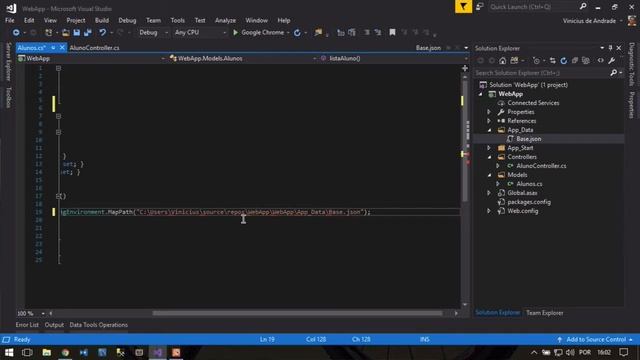Switch to AlunoController.cs tab
The image size is (640, 360).
click(94, 48)
